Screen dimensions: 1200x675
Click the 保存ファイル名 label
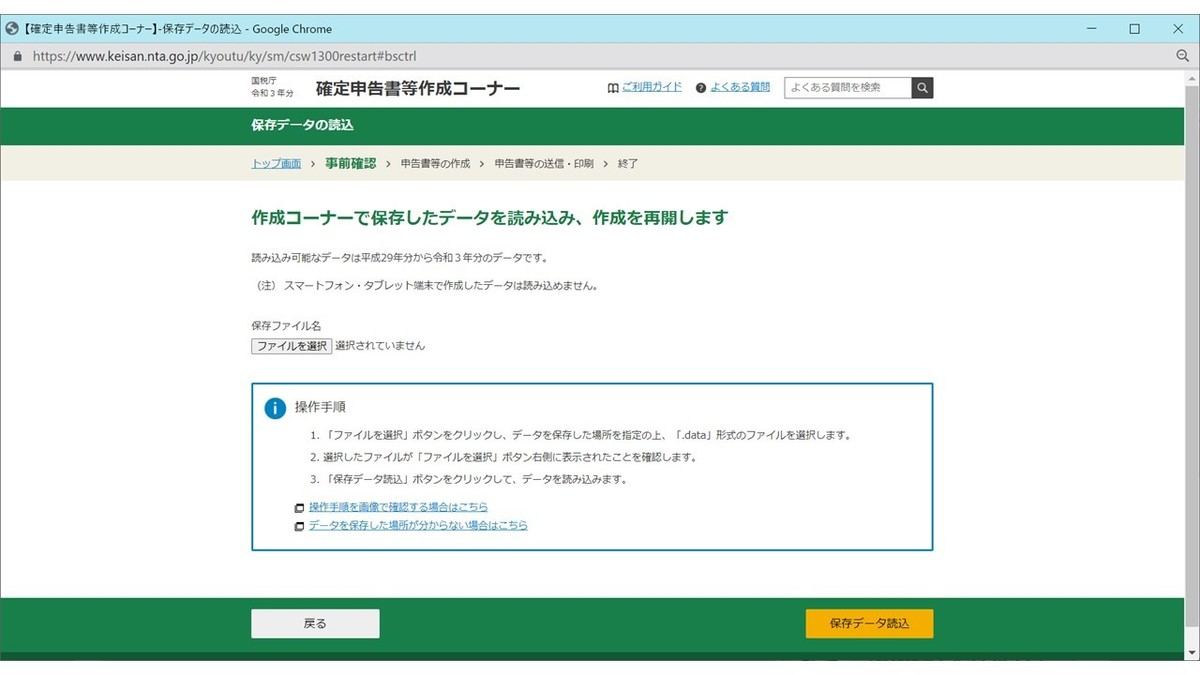tap(286, 326)
